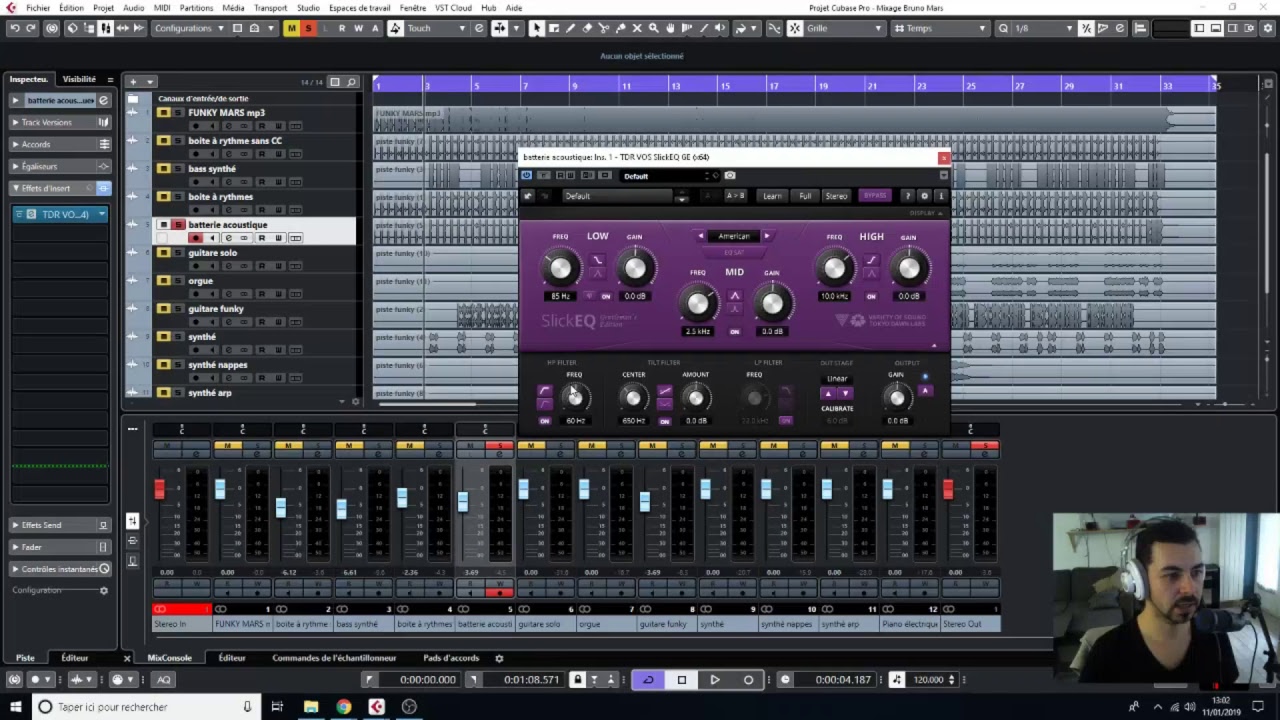Screen dimensions: 1280x720
Task: Toggle MID band ON switch
Action: pos(735,332)
